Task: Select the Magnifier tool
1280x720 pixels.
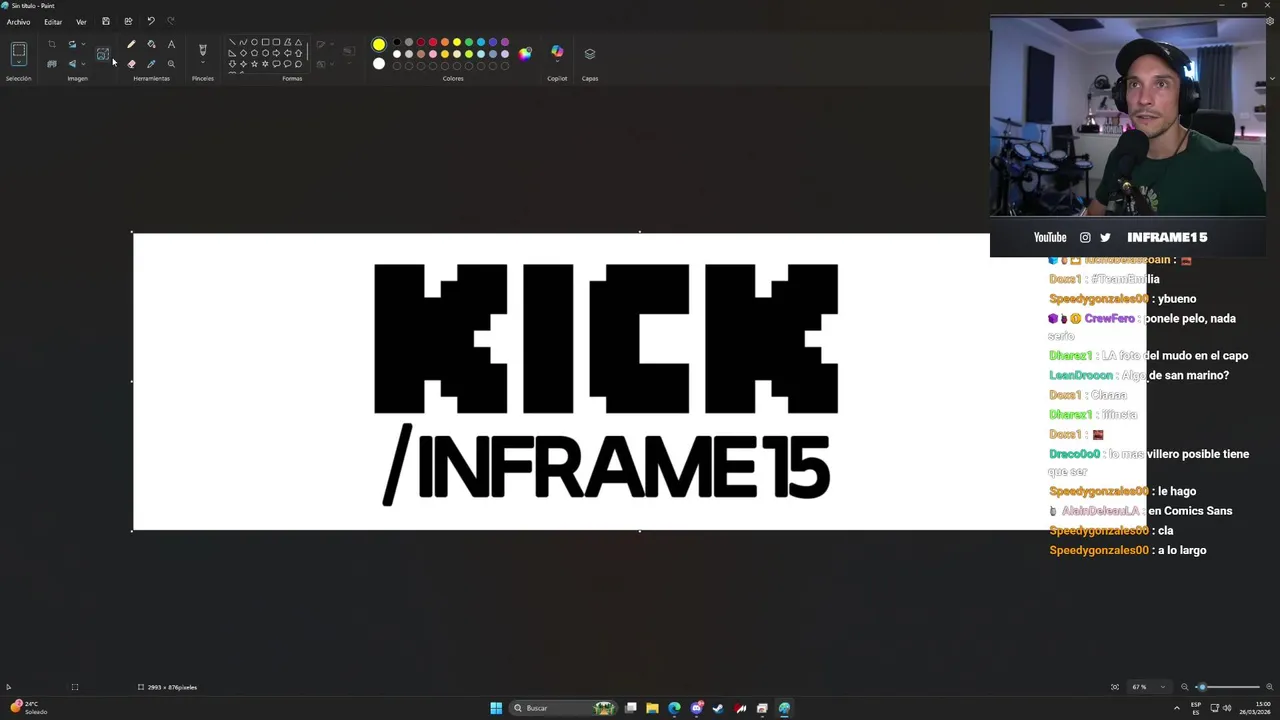Action: click(x=171, y=64)
